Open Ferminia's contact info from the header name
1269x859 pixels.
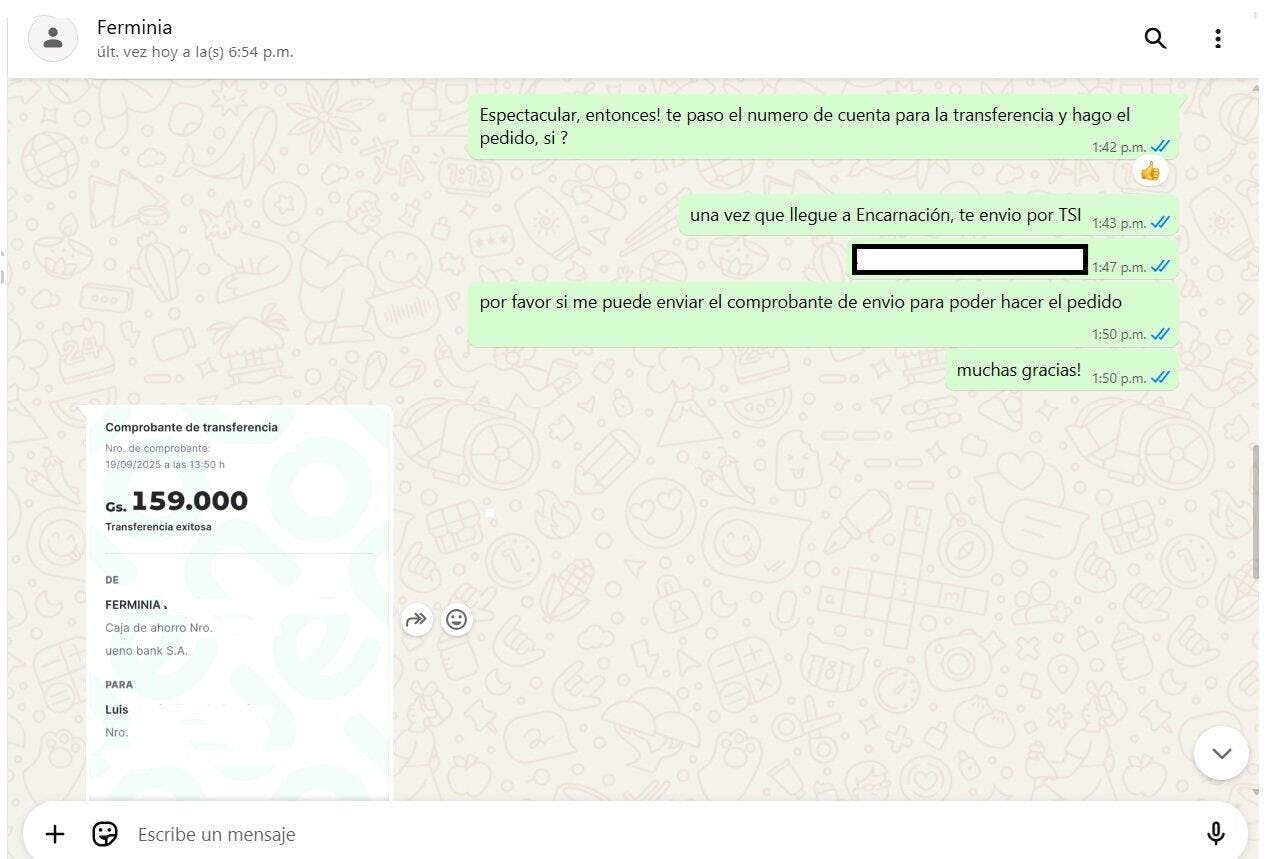(x=134, y=27)
